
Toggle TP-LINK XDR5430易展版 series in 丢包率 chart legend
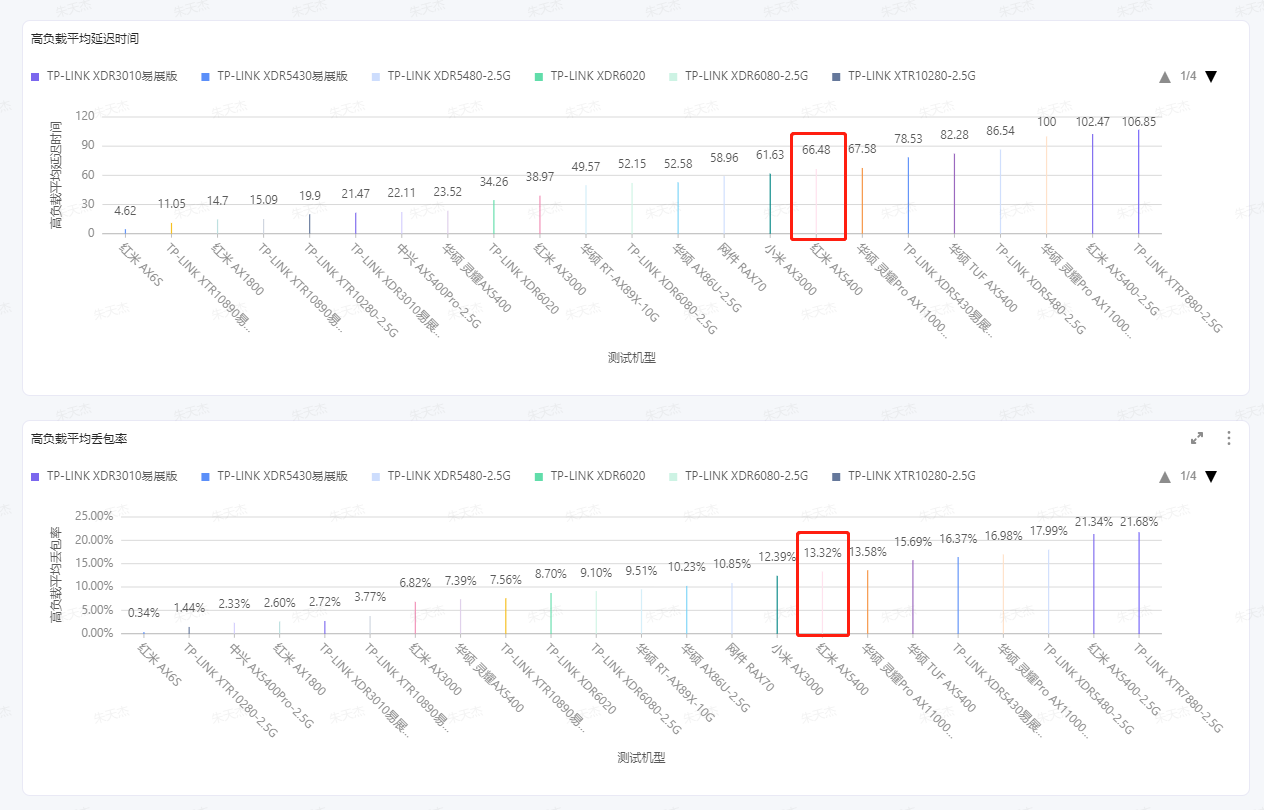click(x=274, y=476)
